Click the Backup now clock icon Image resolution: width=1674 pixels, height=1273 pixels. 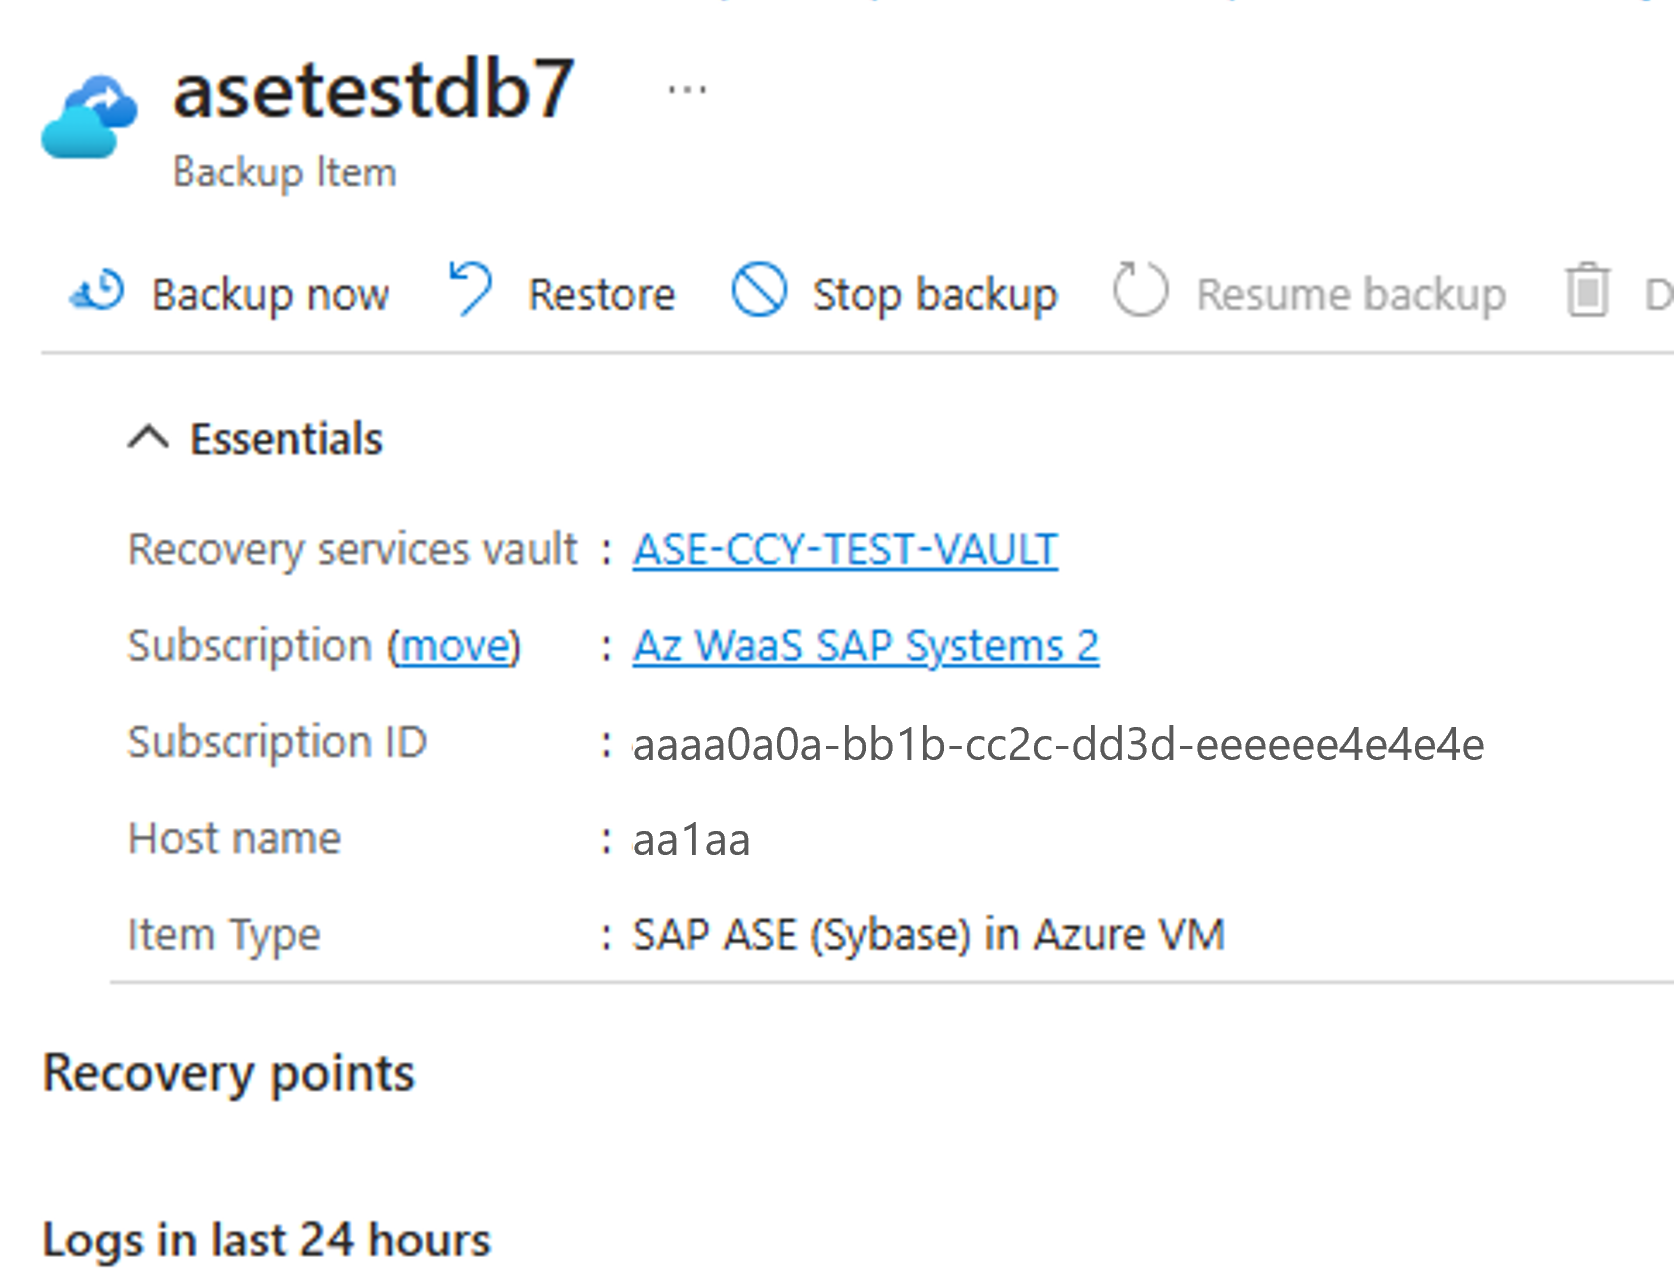pyautogui.click(x=97, y=292)
